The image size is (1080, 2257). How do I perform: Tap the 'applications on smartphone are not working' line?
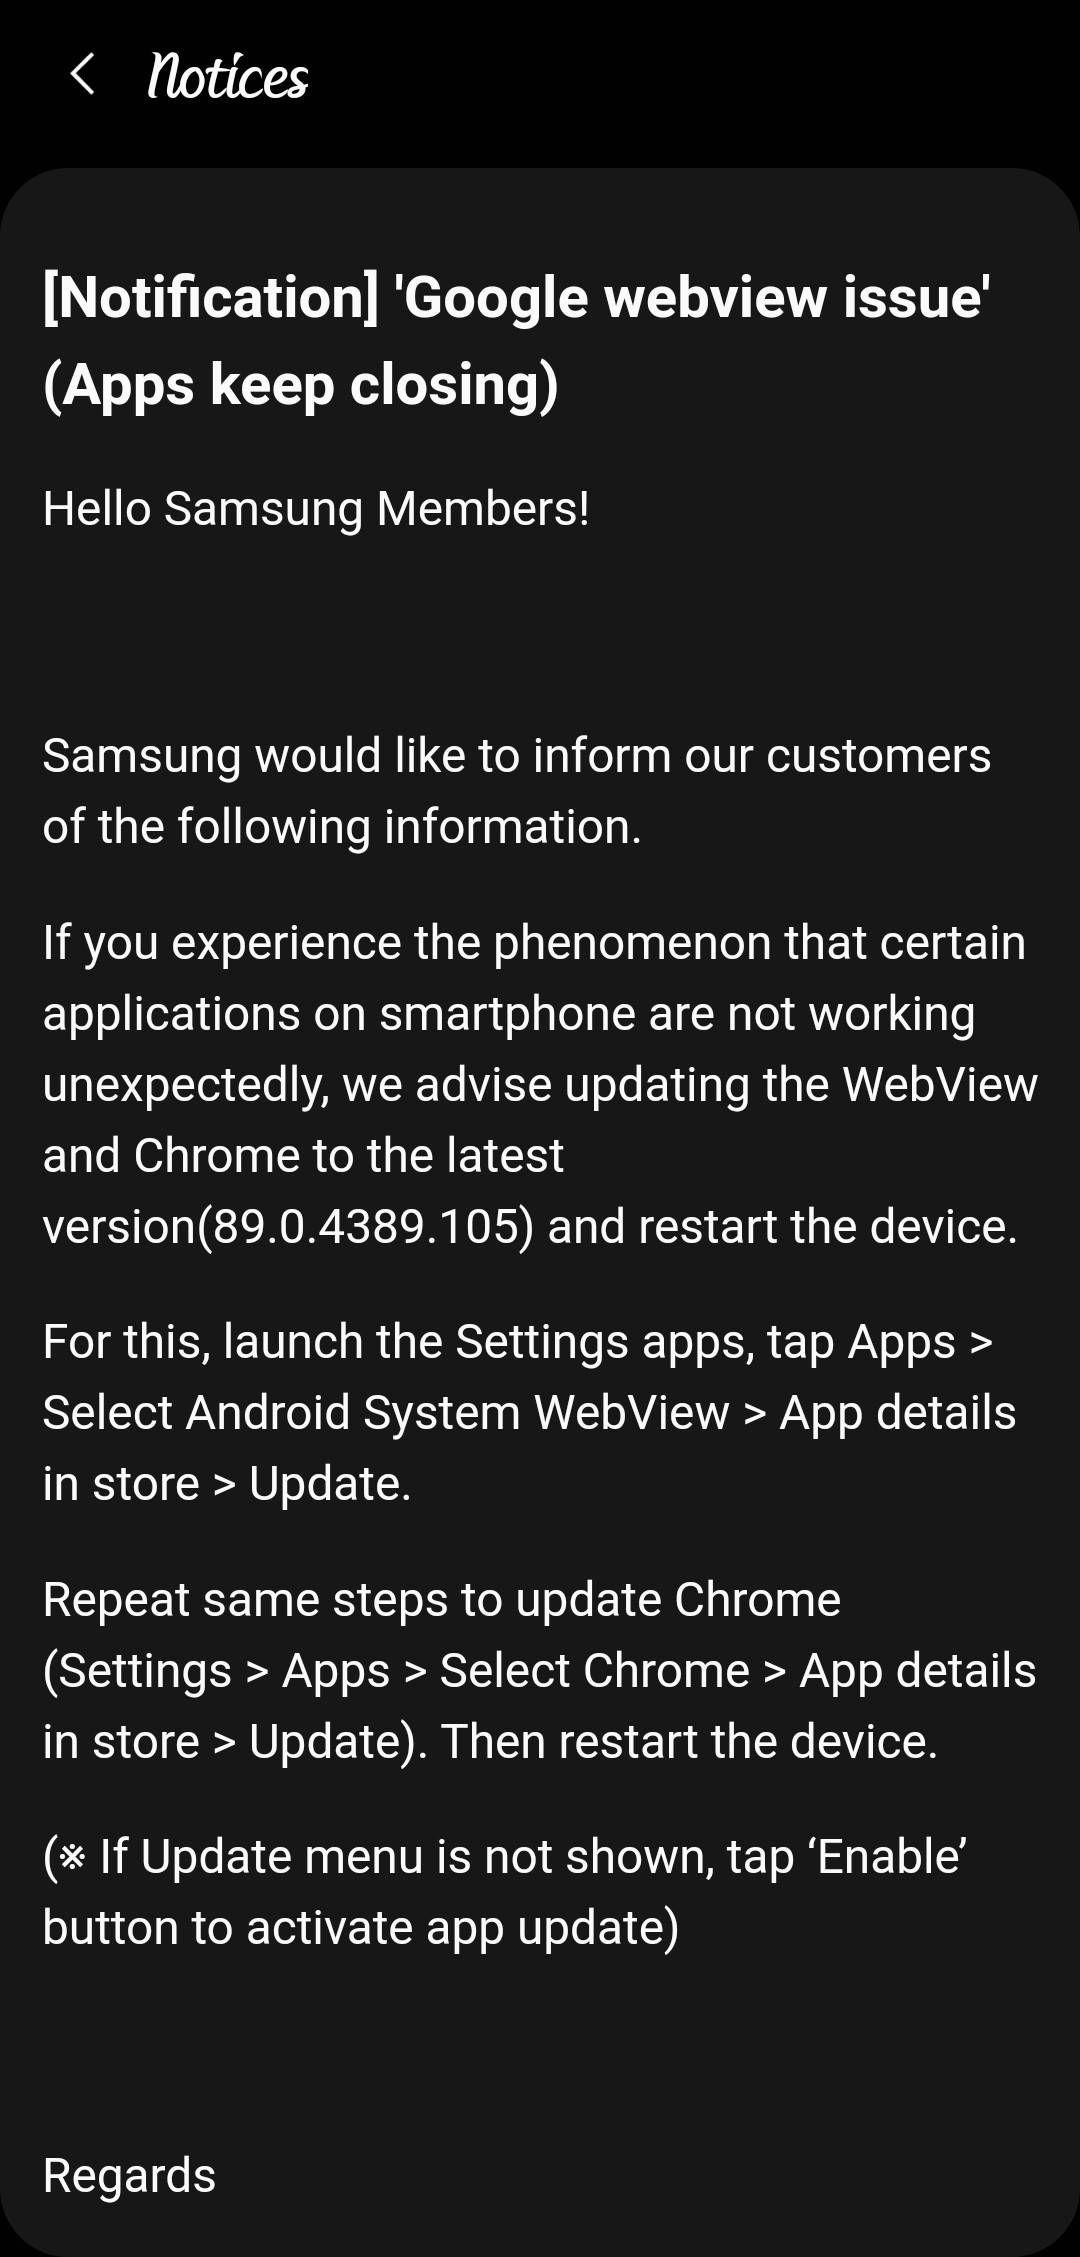pos(509,1013)
